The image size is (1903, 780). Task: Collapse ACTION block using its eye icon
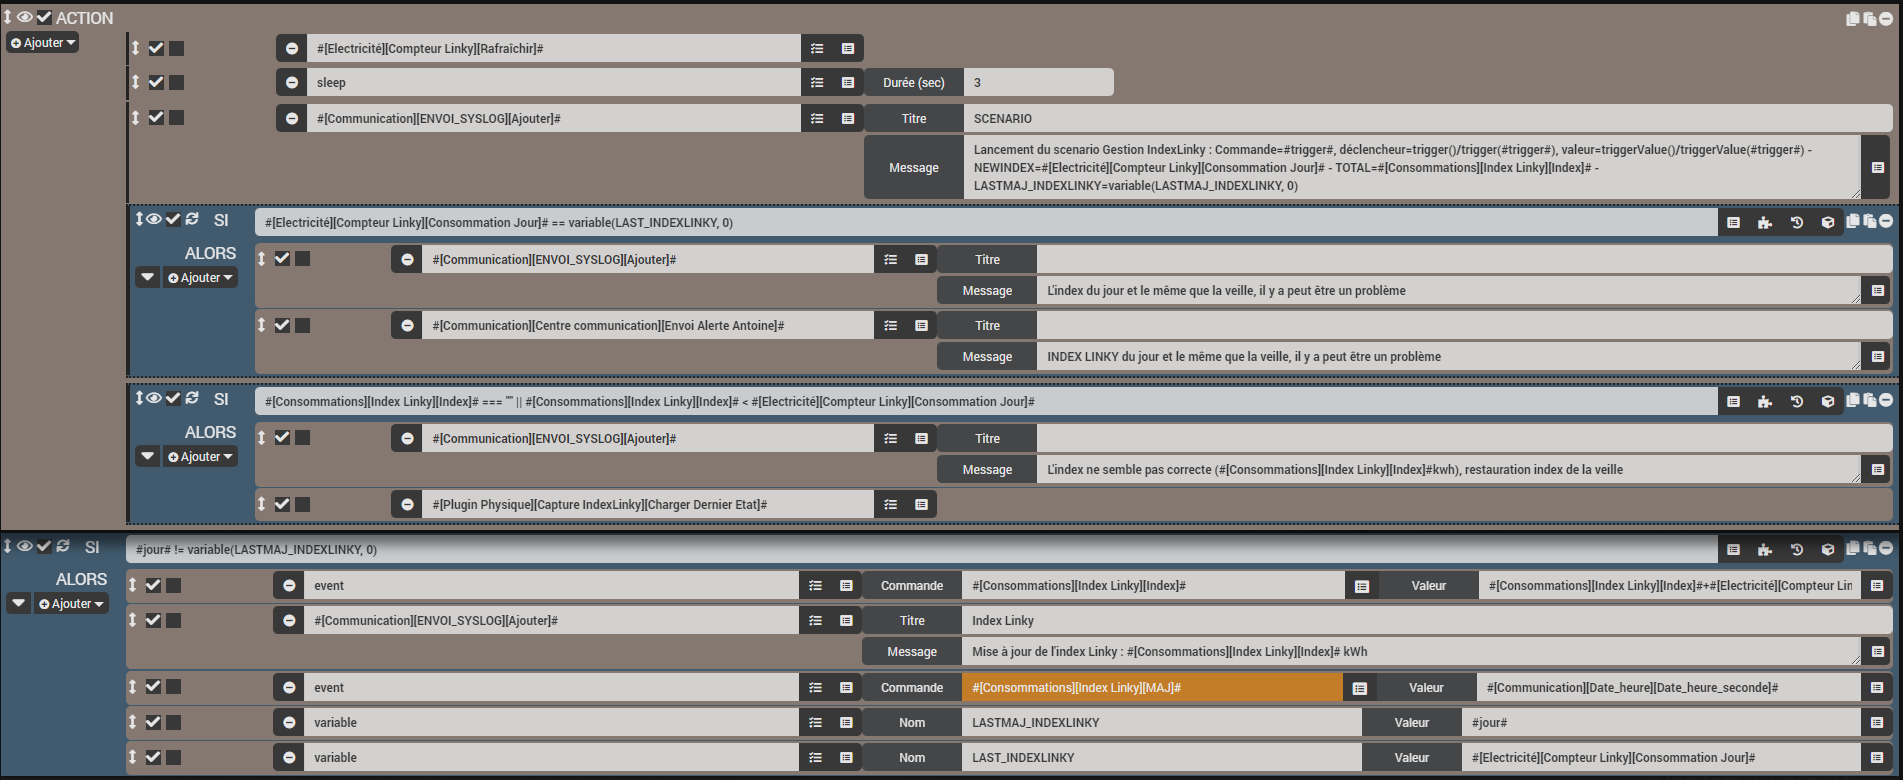pos(25,17)
